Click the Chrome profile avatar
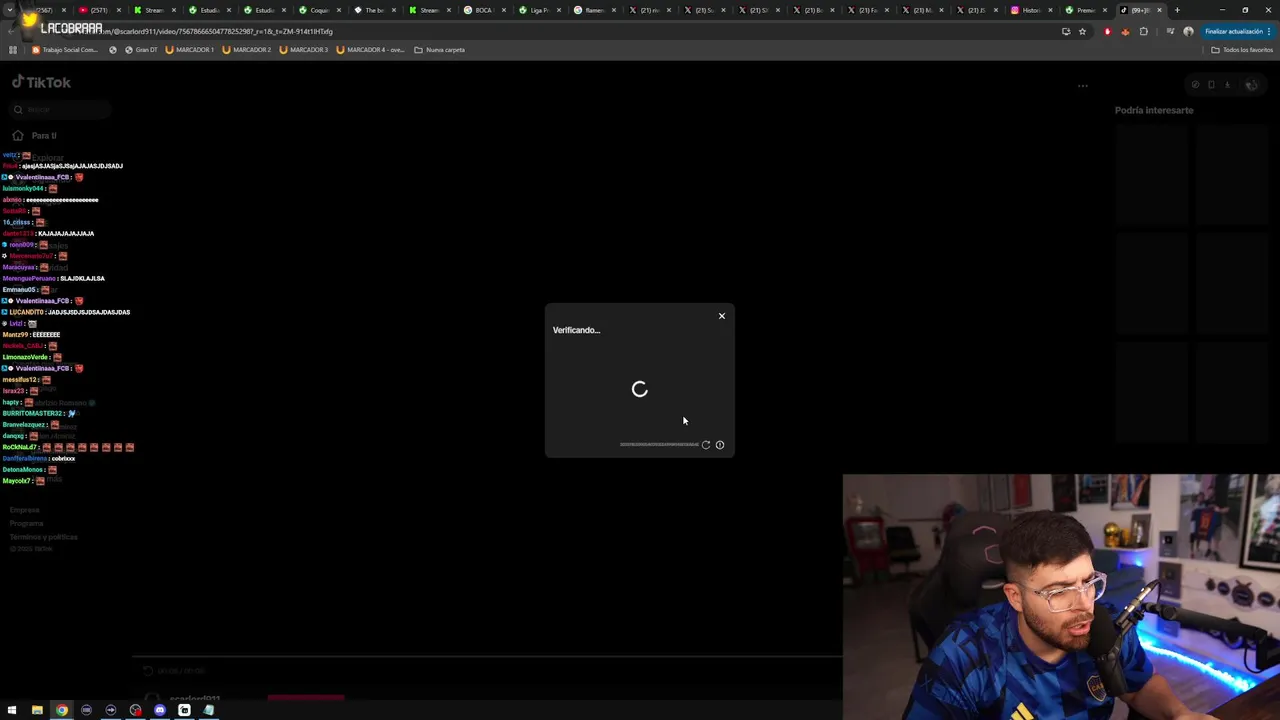Viewport: 1280px width, 720px height. 1188,31
